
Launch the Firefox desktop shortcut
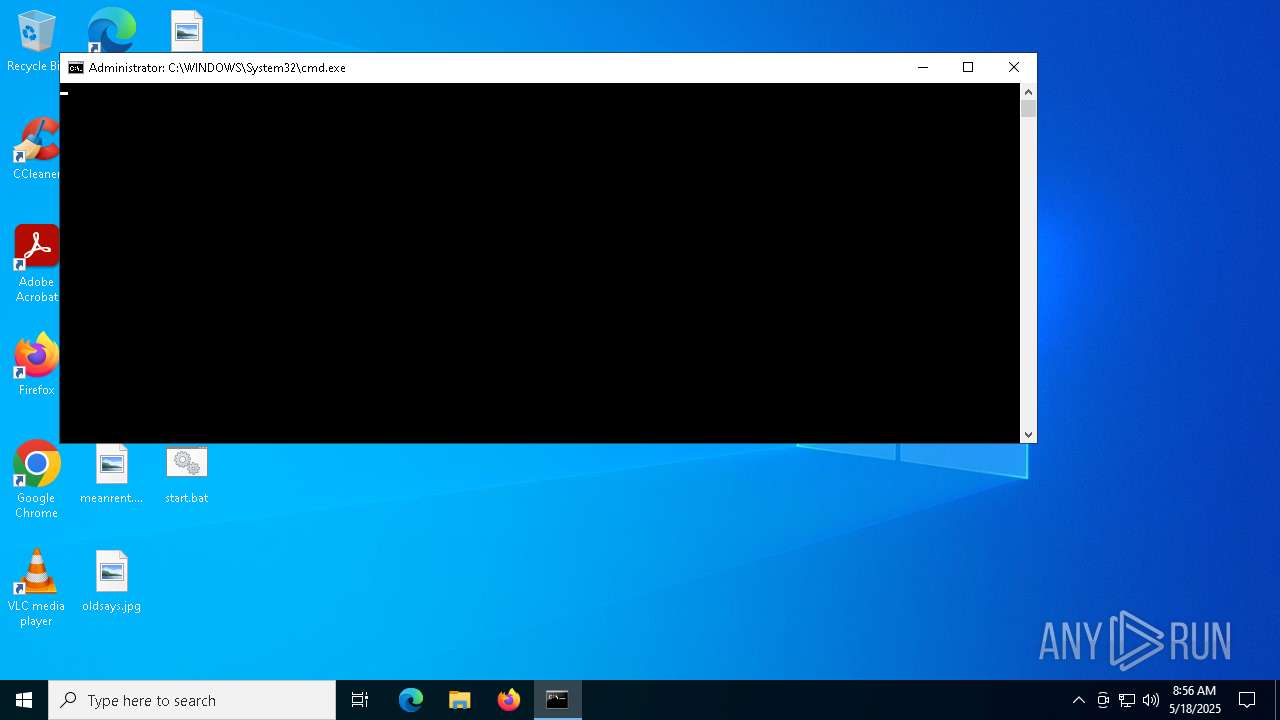tap(36, 365)
